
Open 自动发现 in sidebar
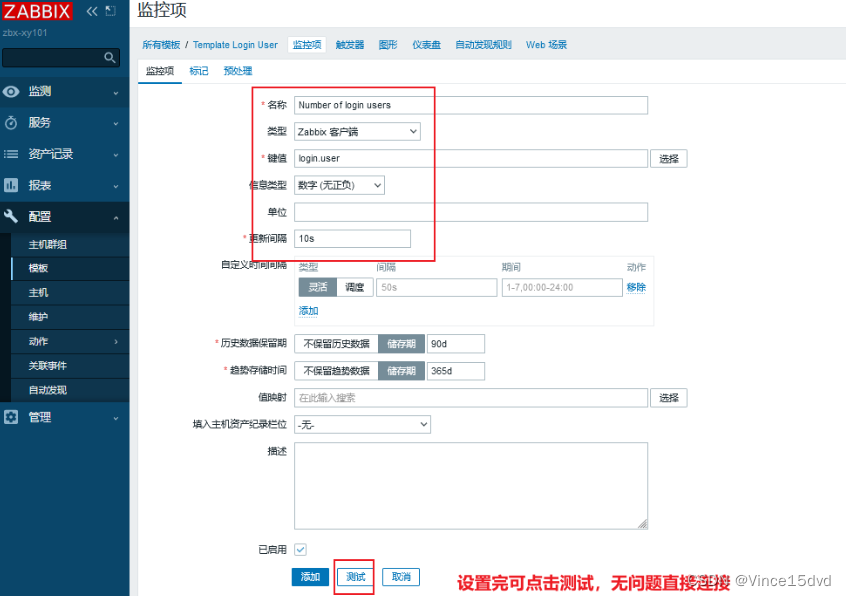pos(47,390)
